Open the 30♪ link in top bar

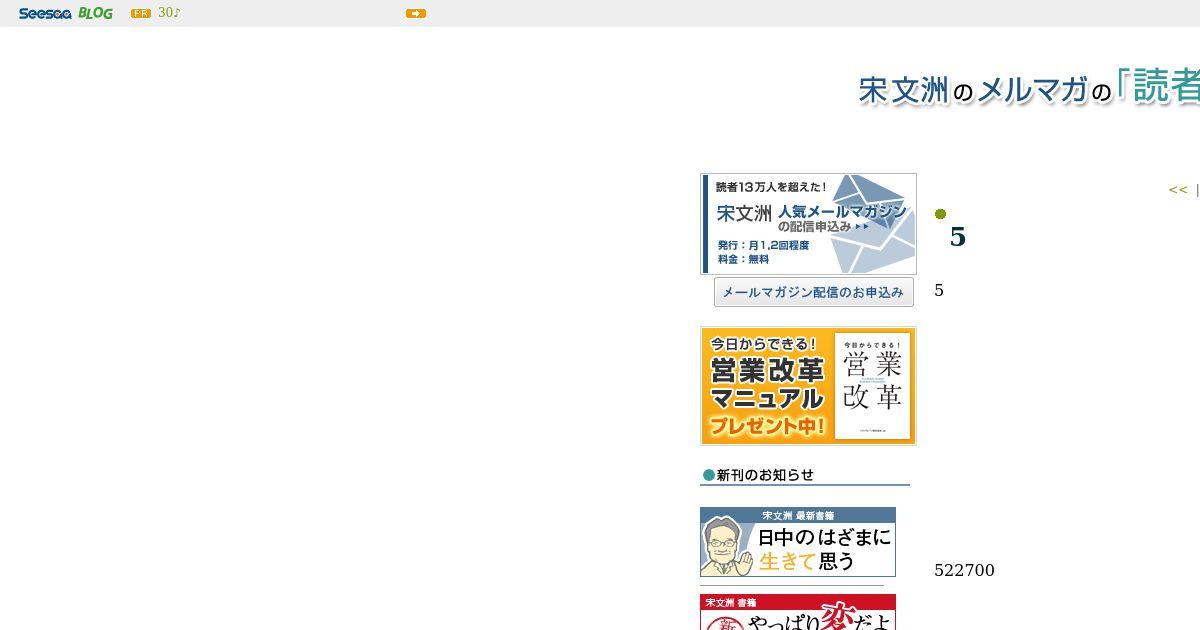pyautogui.click(x=168, y=13)
